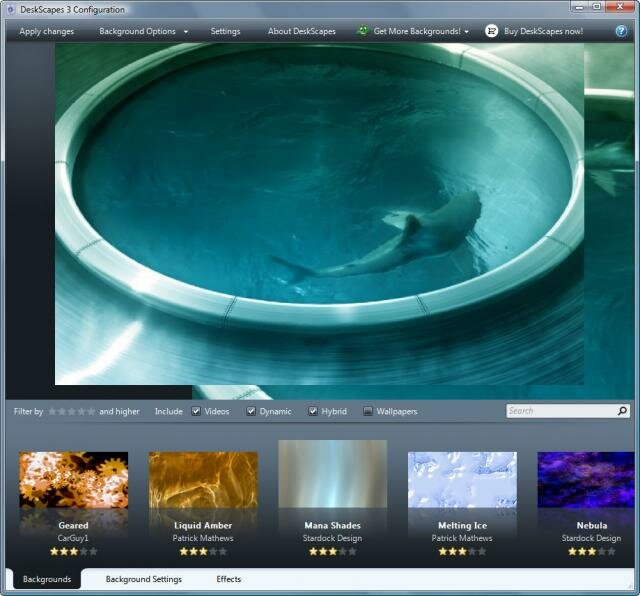640x596 pixels.
Task: Switch to the Background Settings tab
Action: (144, 579)
